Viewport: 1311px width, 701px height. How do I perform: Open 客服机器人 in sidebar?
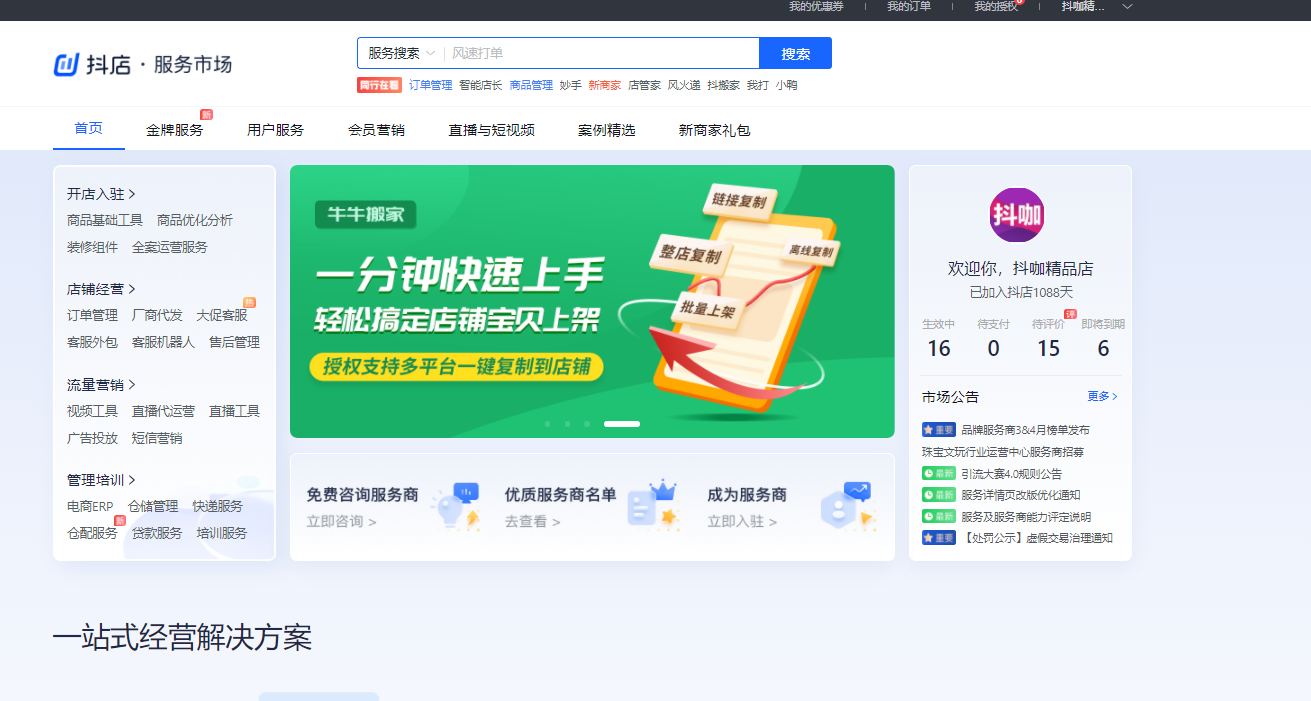[x=163, y=342]
